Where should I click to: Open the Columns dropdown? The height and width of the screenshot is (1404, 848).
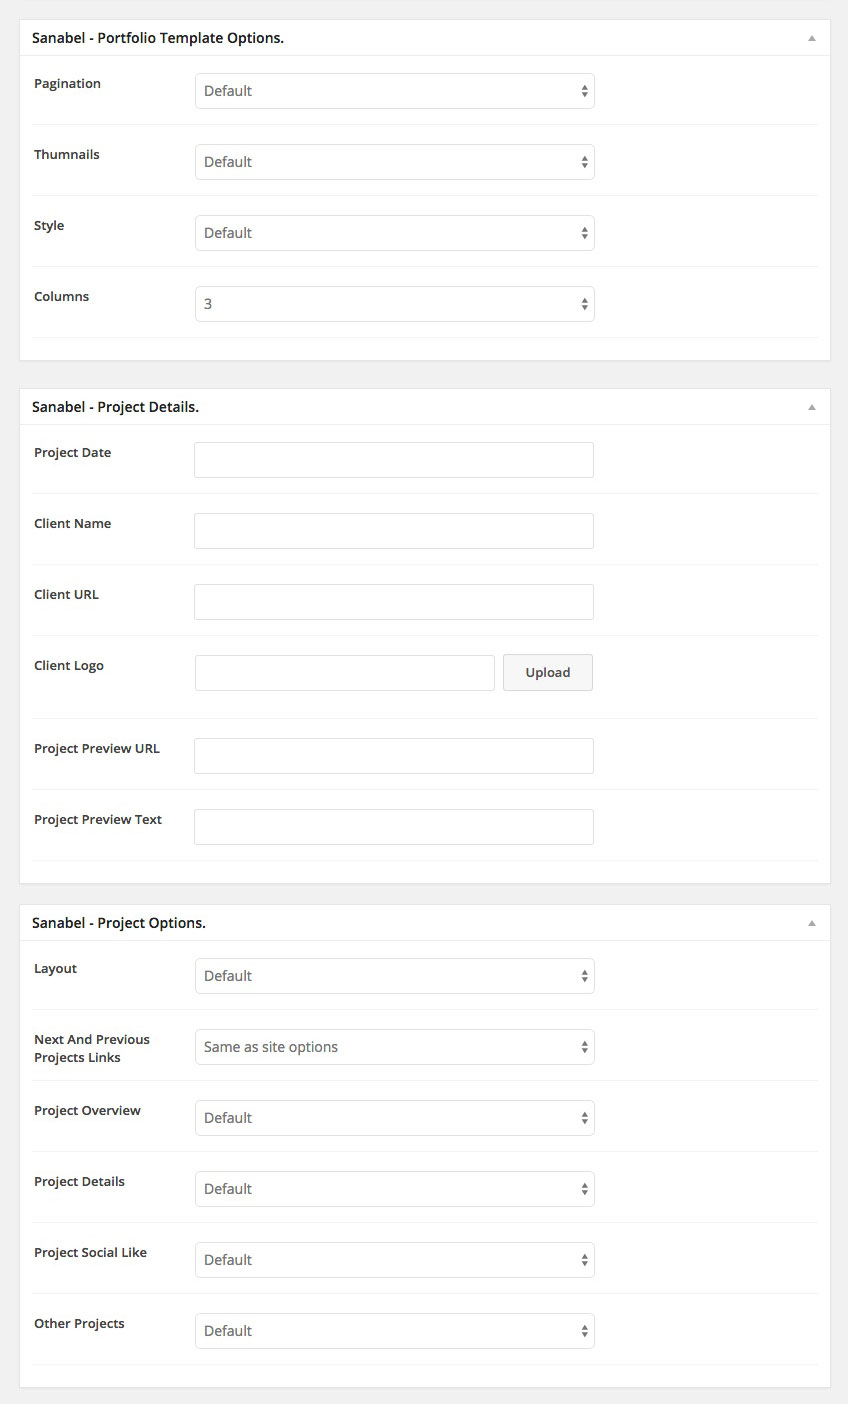pyautogui.click(x=394, y=304)
